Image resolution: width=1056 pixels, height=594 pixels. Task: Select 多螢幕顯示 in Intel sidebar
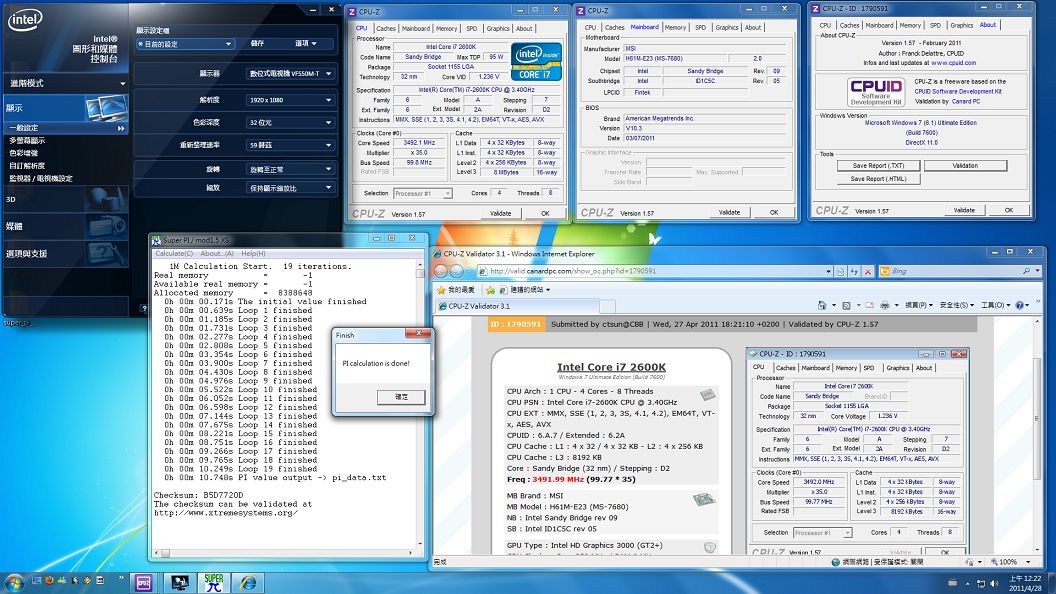27,141
